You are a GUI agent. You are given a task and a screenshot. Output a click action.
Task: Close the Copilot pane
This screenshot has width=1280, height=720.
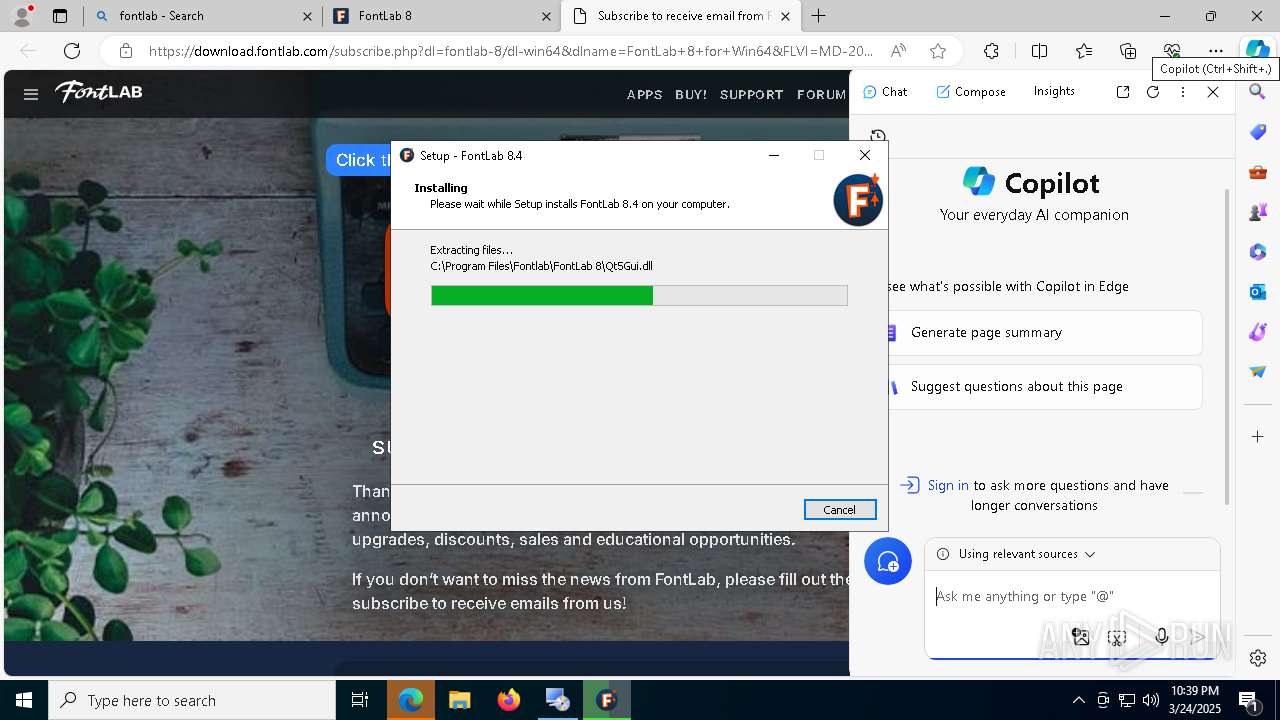pyautogui.click(x=1213, y=92)
